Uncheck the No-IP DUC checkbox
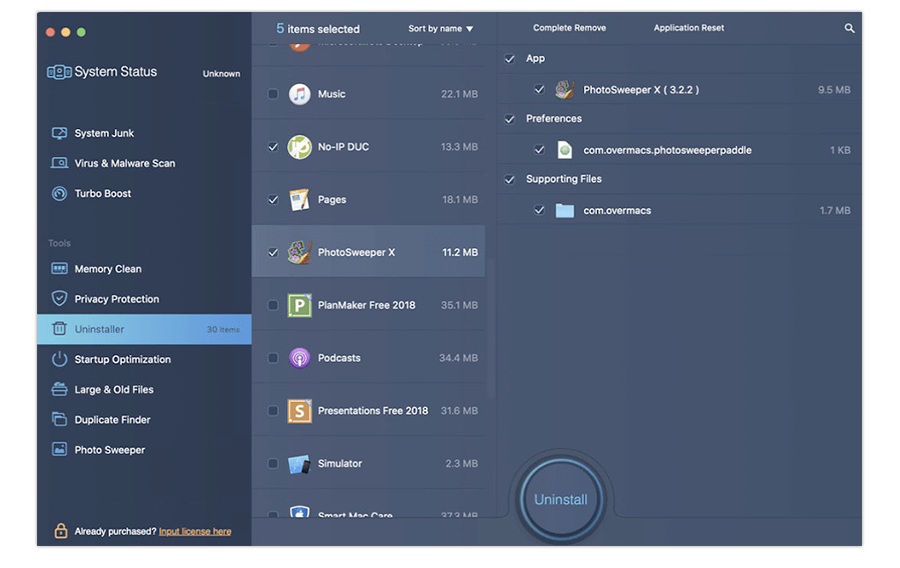The height and width of the screenshot is (568, 900). point(273,147)
